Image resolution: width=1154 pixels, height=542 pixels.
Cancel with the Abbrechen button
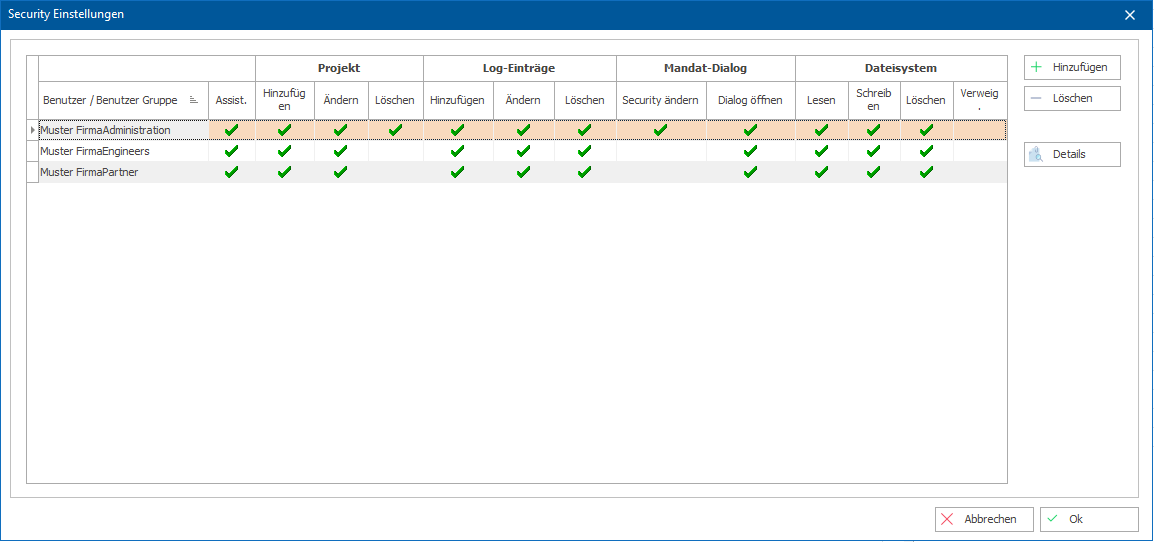[984, 519]
